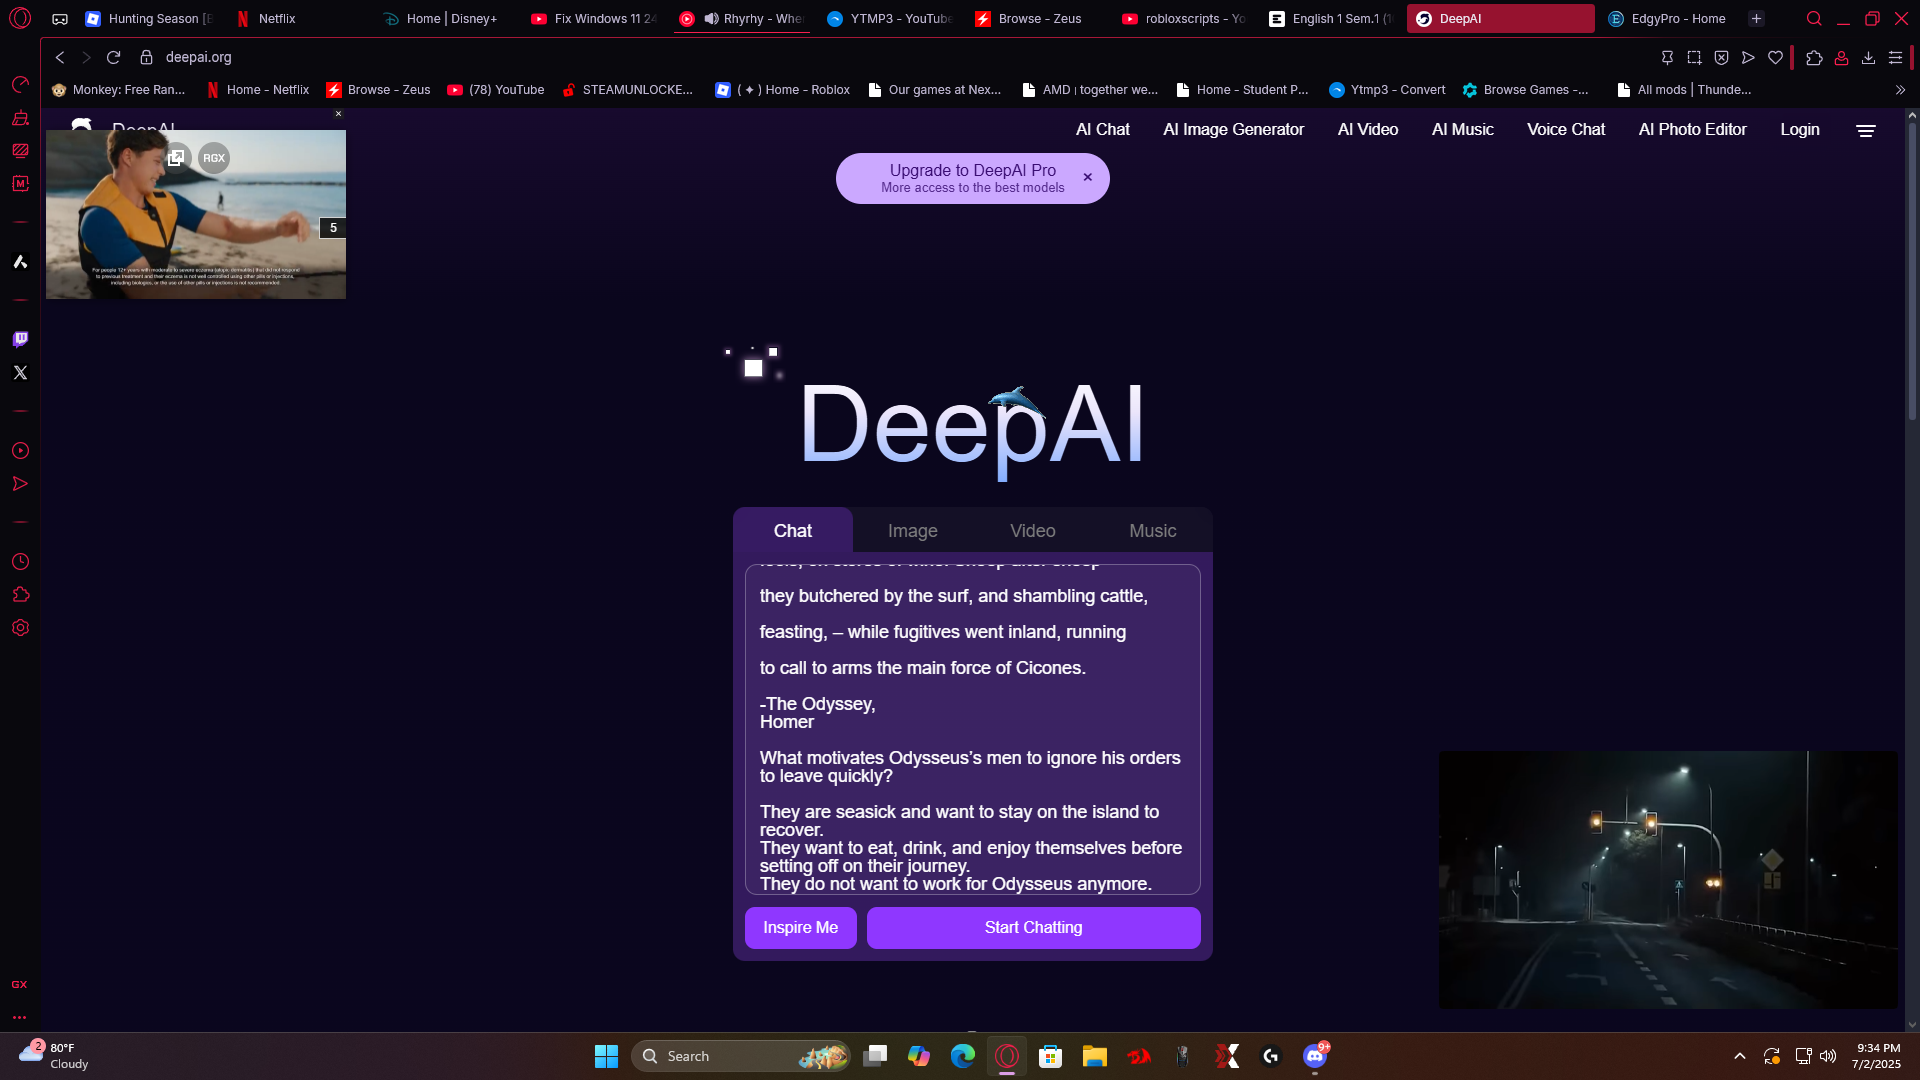Viewport: 1920px width, 1080px height.
Task: Click the site security lock icon
Action: 146,57
